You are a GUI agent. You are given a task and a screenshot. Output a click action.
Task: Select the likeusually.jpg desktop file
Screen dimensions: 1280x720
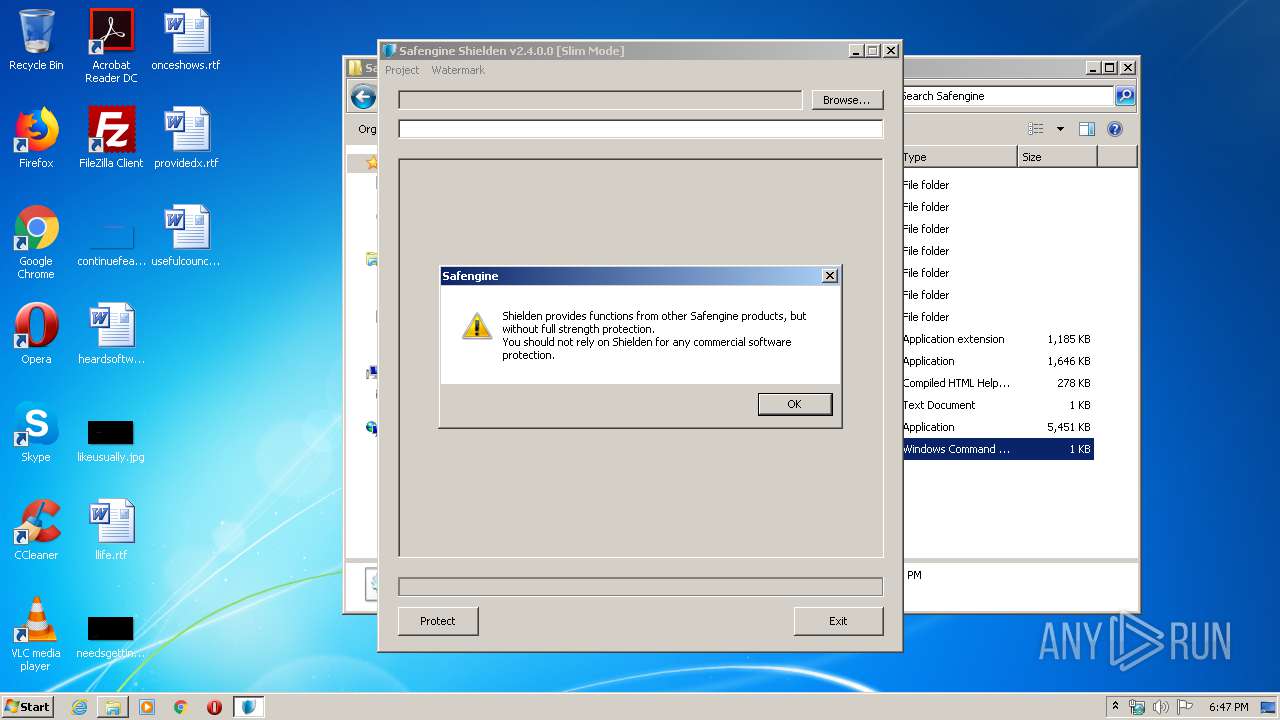pyautogui.click(x=111, y=441)
